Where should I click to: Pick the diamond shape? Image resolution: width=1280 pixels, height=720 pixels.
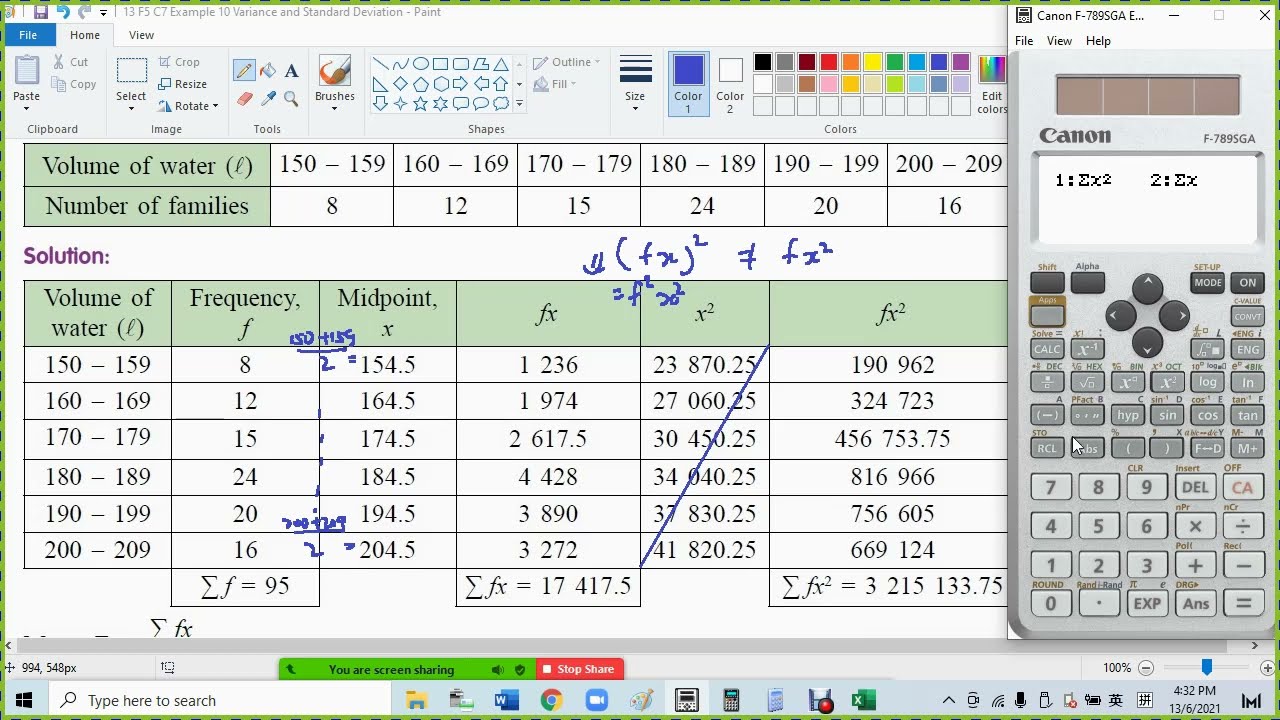click(x=400, y=84)
